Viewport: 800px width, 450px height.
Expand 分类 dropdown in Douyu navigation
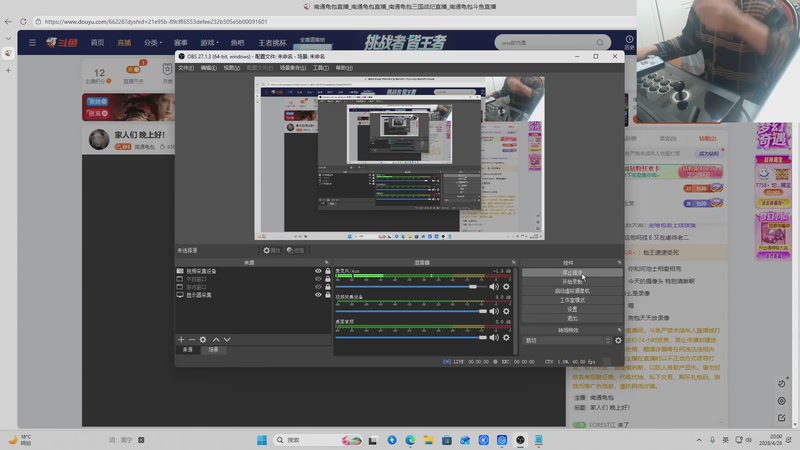click(153, 42)
